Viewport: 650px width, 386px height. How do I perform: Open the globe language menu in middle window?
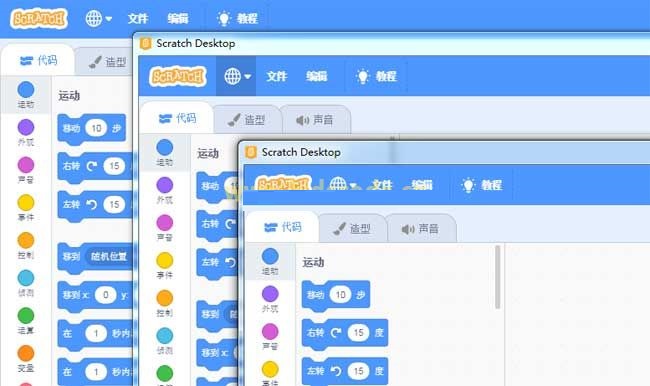[236, 76]
